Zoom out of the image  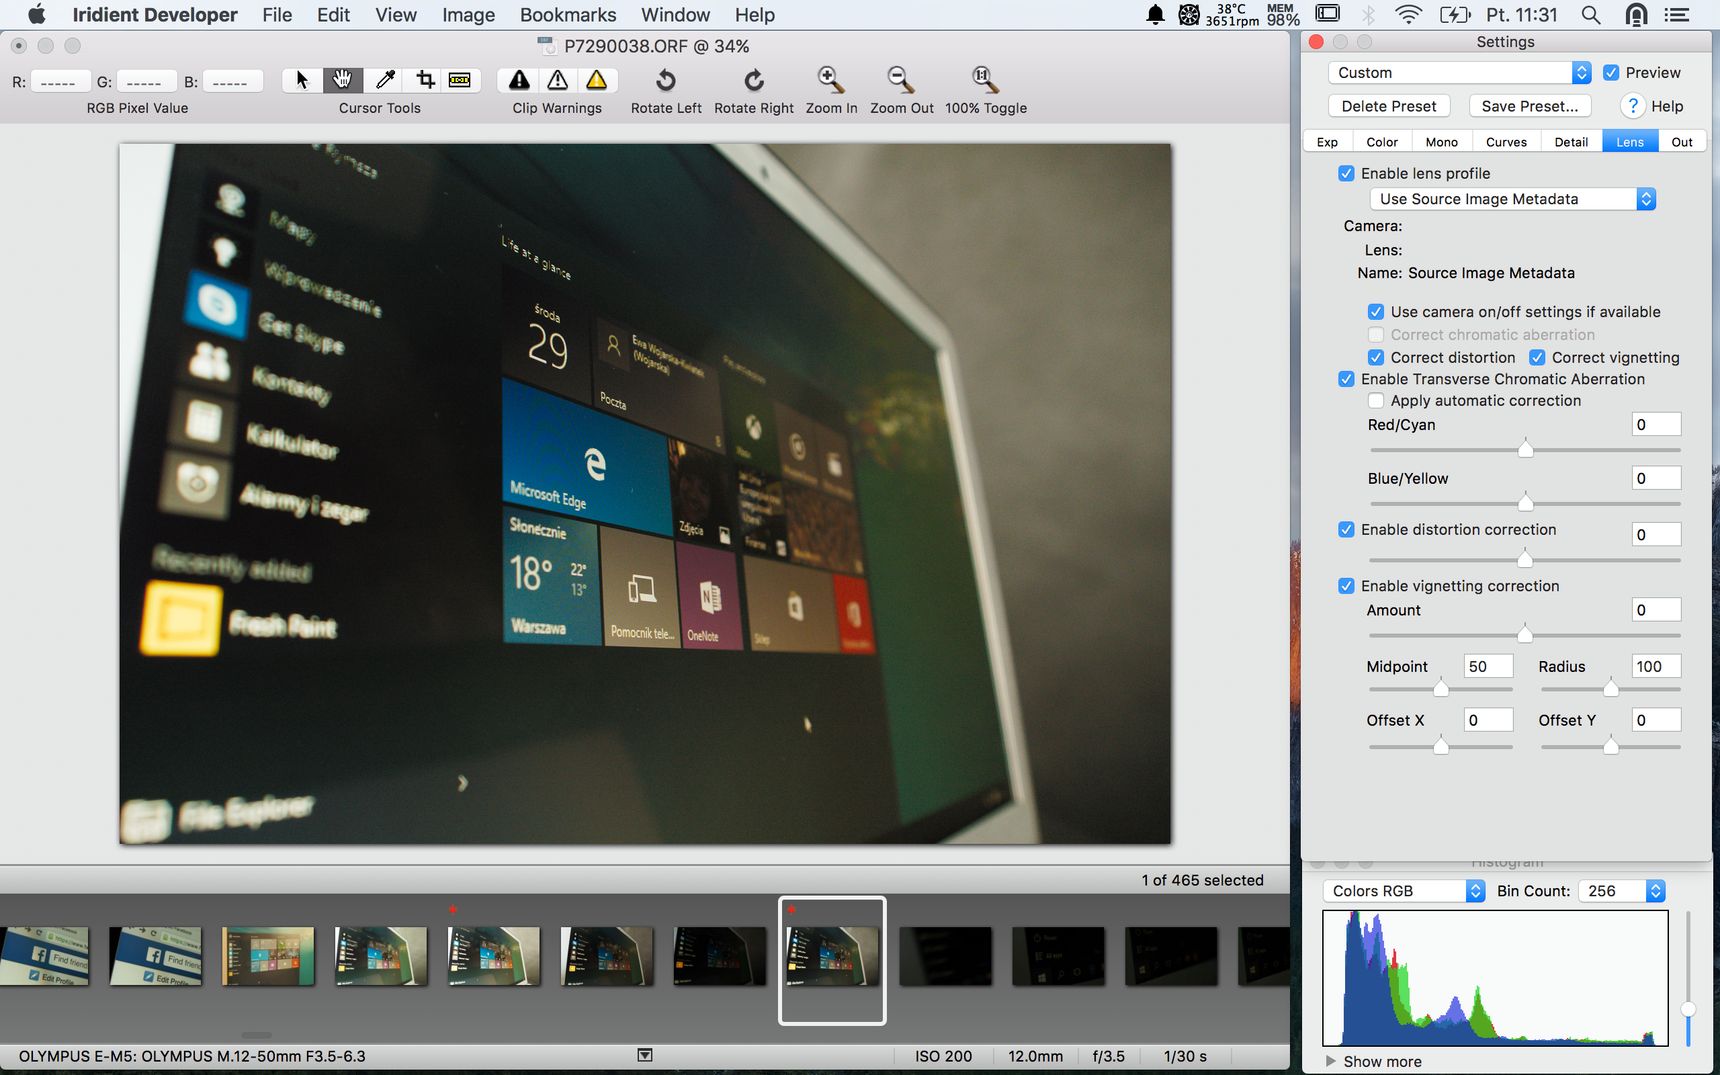[x=901, y=80]
